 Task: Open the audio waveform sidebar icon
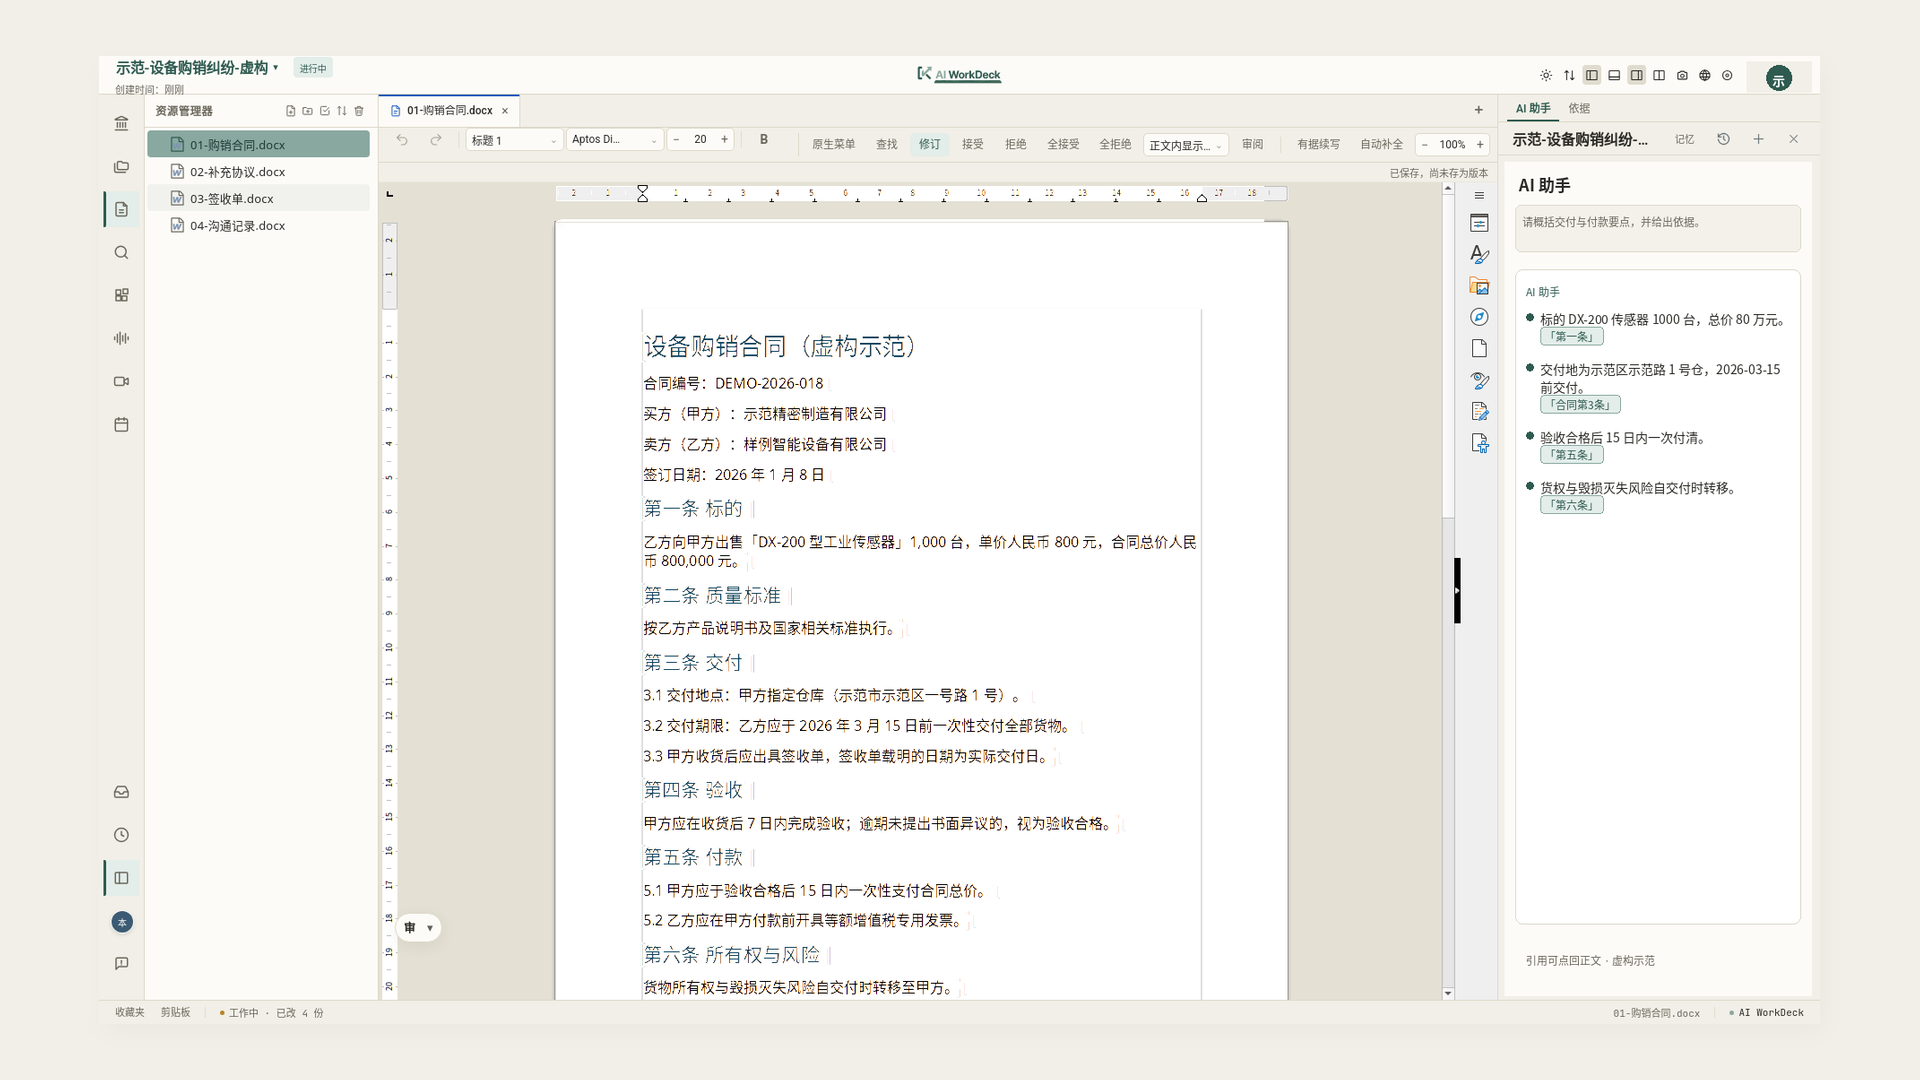pyautogui.click(x=121, y=338)
